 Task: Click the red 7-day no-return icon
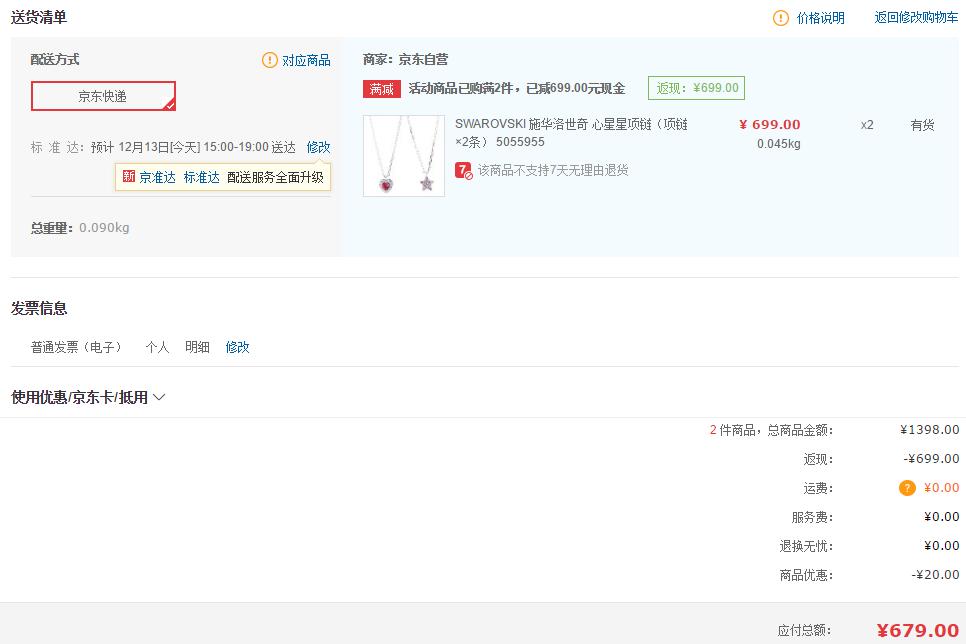coord(463,170)
